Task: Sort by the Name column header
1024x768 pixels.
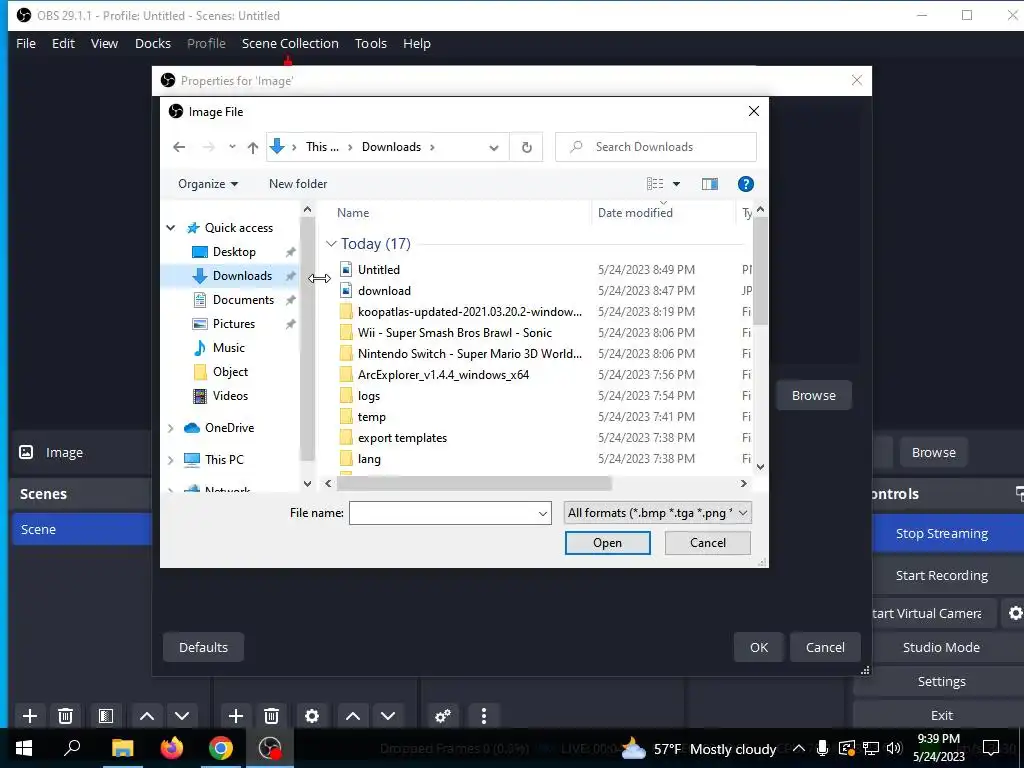Action: tap(353, 213)
